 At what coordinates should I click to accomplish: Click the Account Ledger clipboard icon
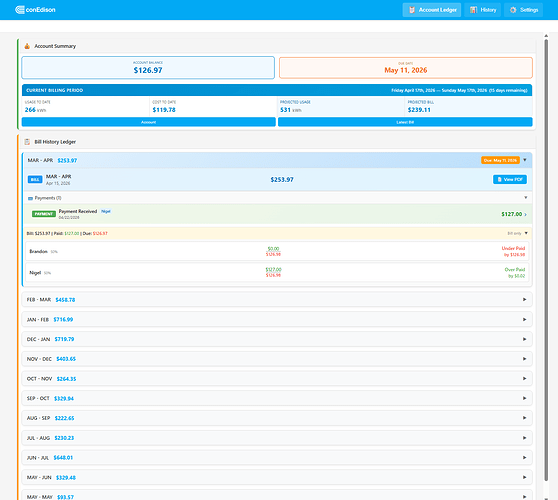coord(412,10)
